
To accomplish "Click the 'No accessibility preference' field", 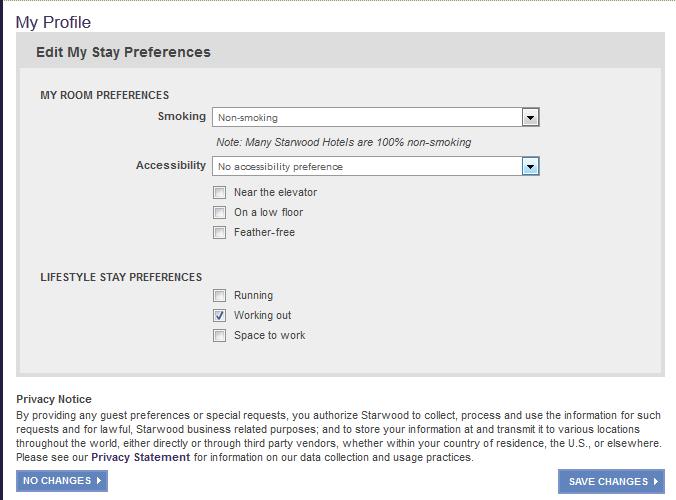I will (x=367, y=166).
